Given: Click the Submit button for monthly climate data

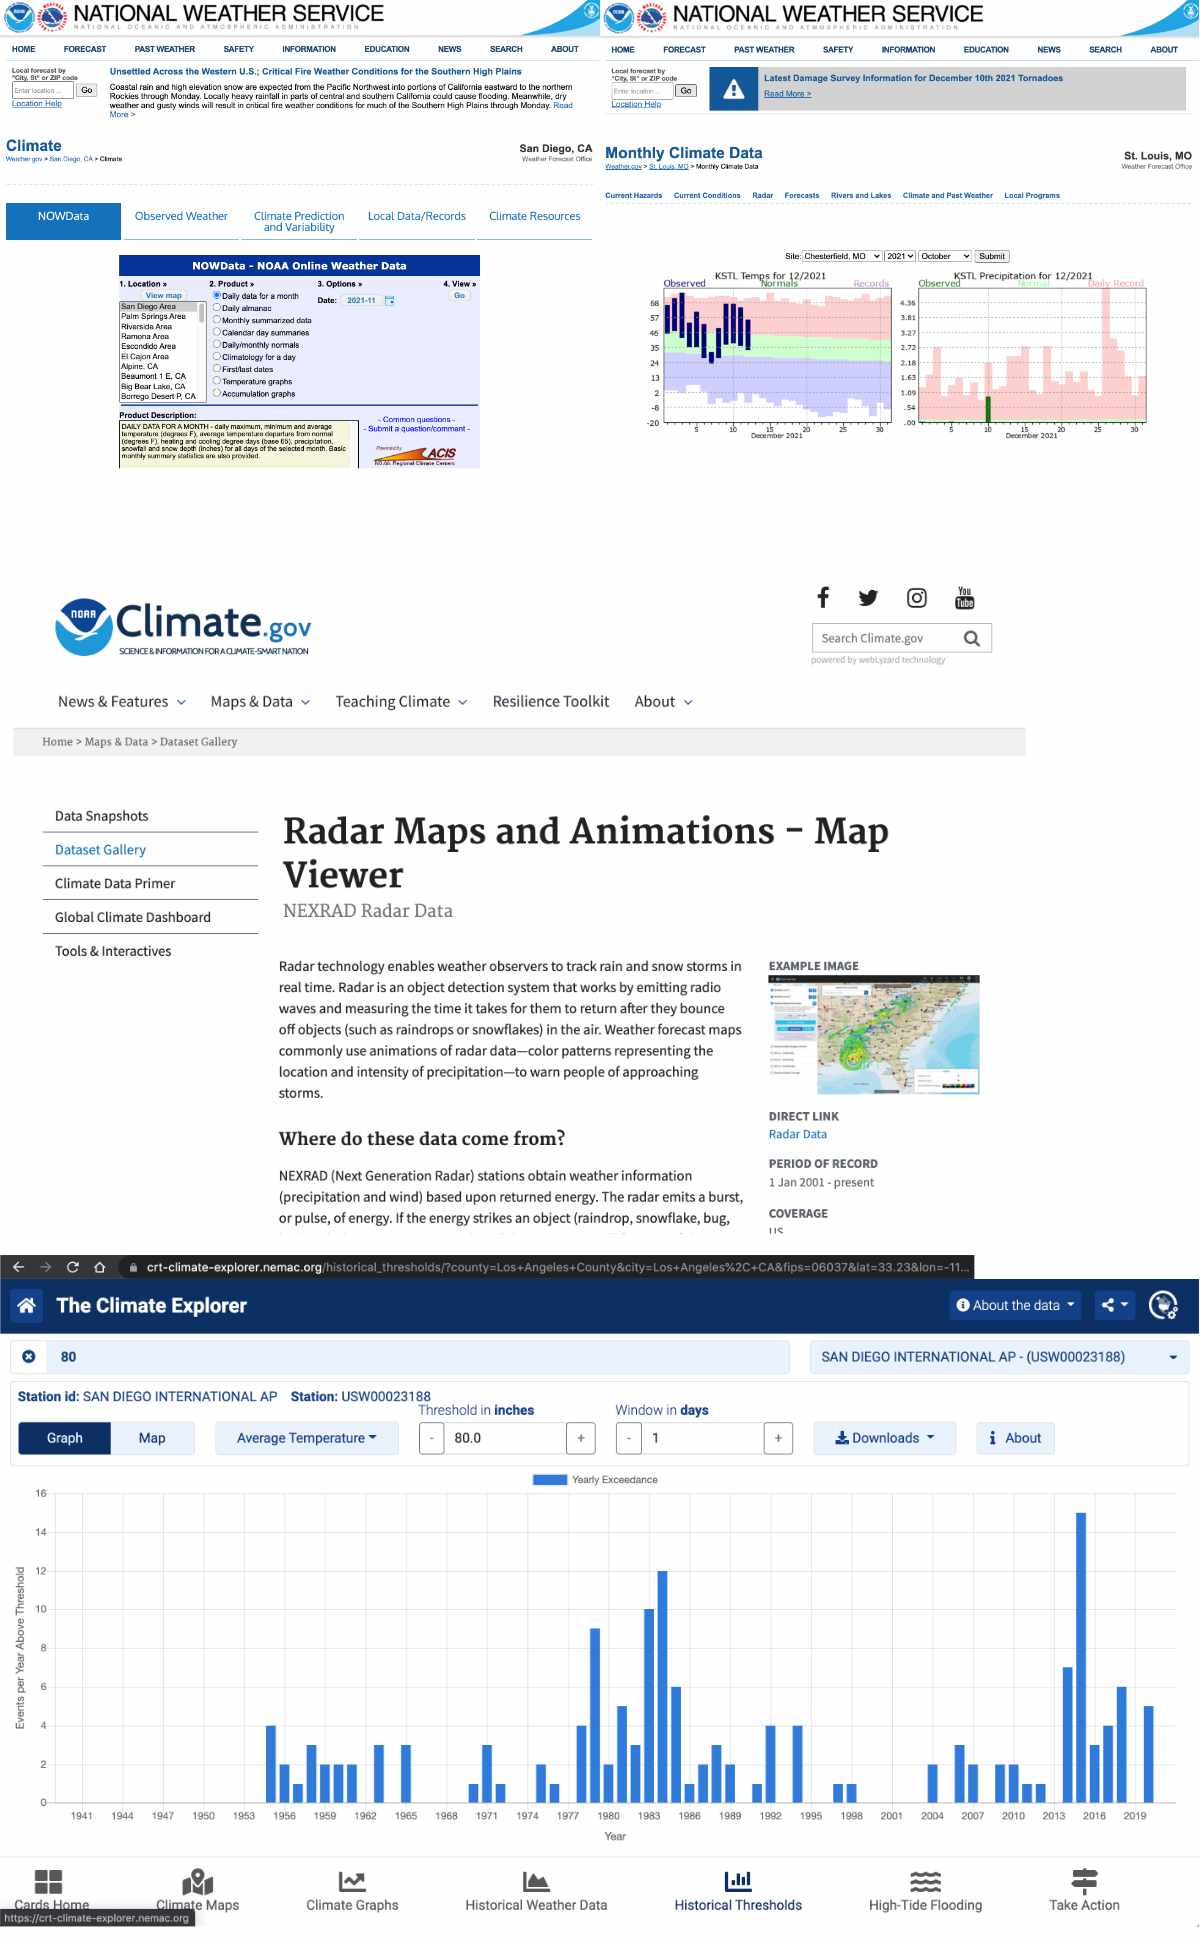Looking at the screenshot, I should (x=992, y=256).
